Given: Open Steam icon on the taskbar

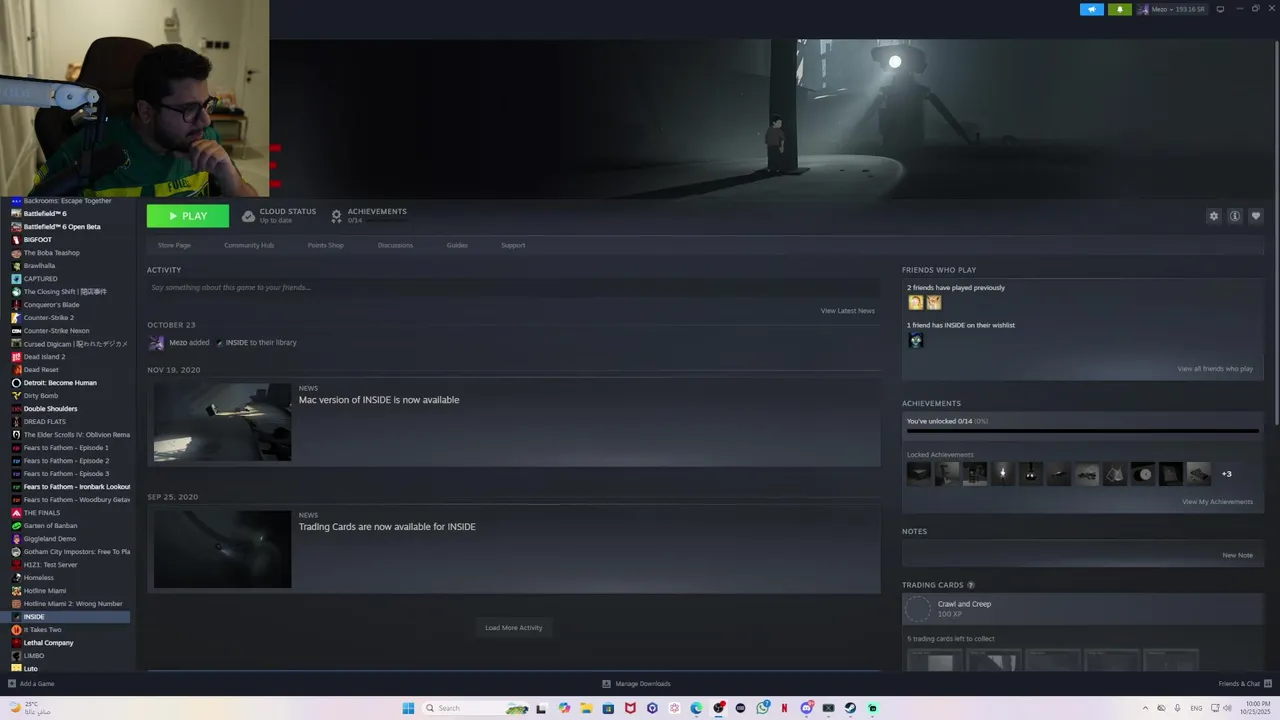Looking at the screenshot, I should (850, 708).
